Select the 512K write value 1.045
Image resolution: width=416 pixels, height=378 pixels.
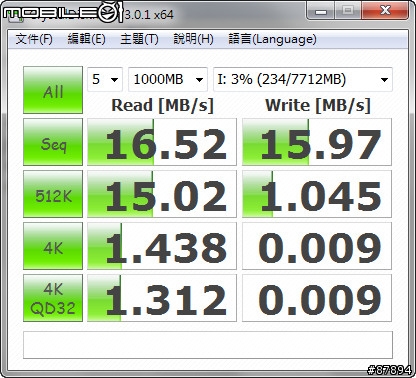coord(317,194)
